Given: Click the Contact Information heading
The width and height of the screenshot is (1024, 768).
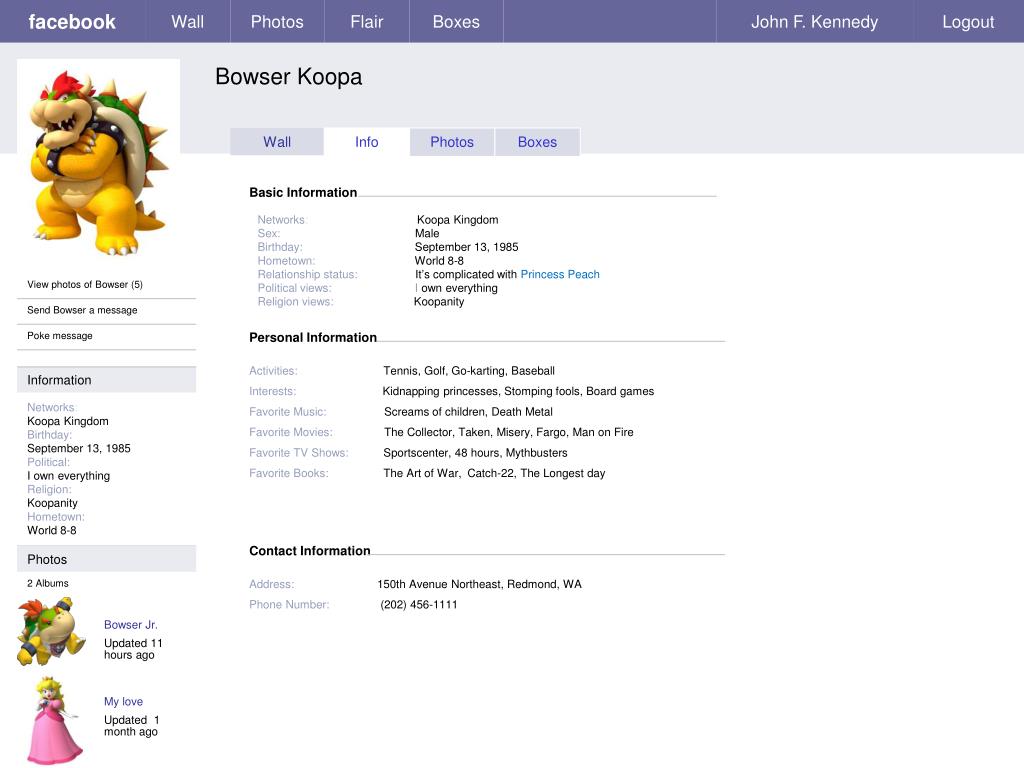Looking at the screenshot, I should click(x=310, y=551).
